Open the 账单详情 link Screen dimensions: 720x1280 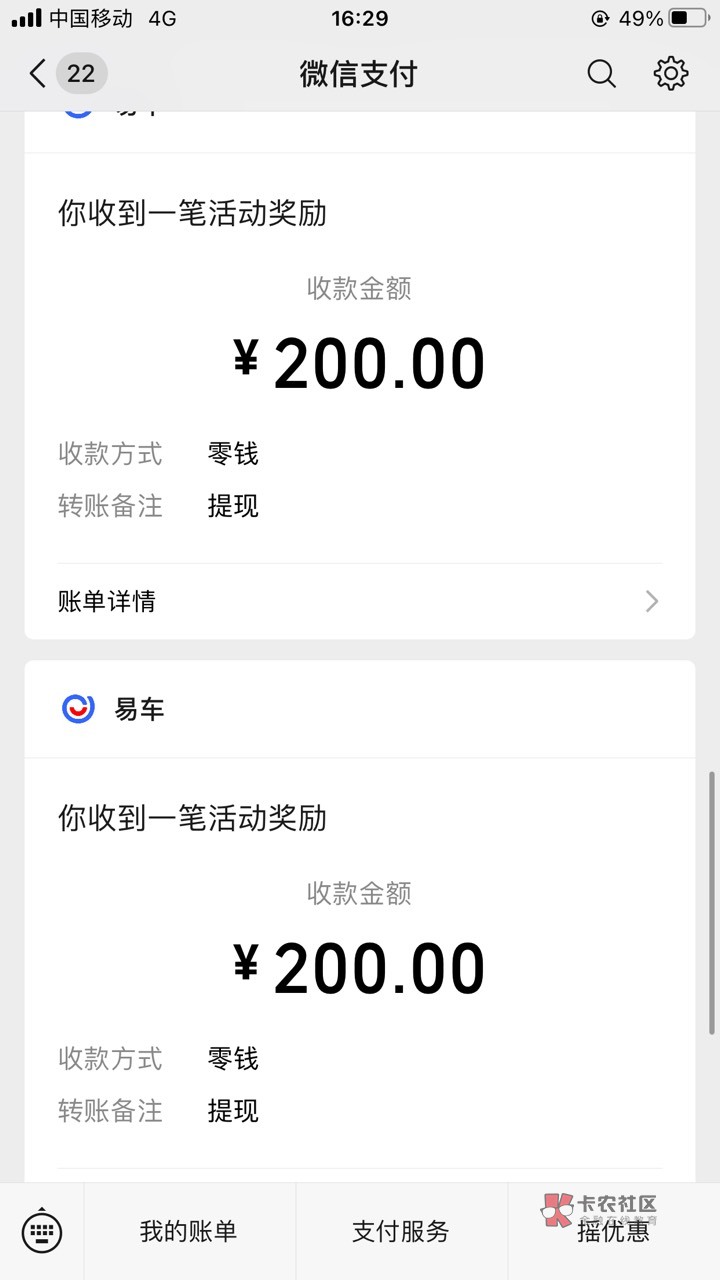(107, 601)
